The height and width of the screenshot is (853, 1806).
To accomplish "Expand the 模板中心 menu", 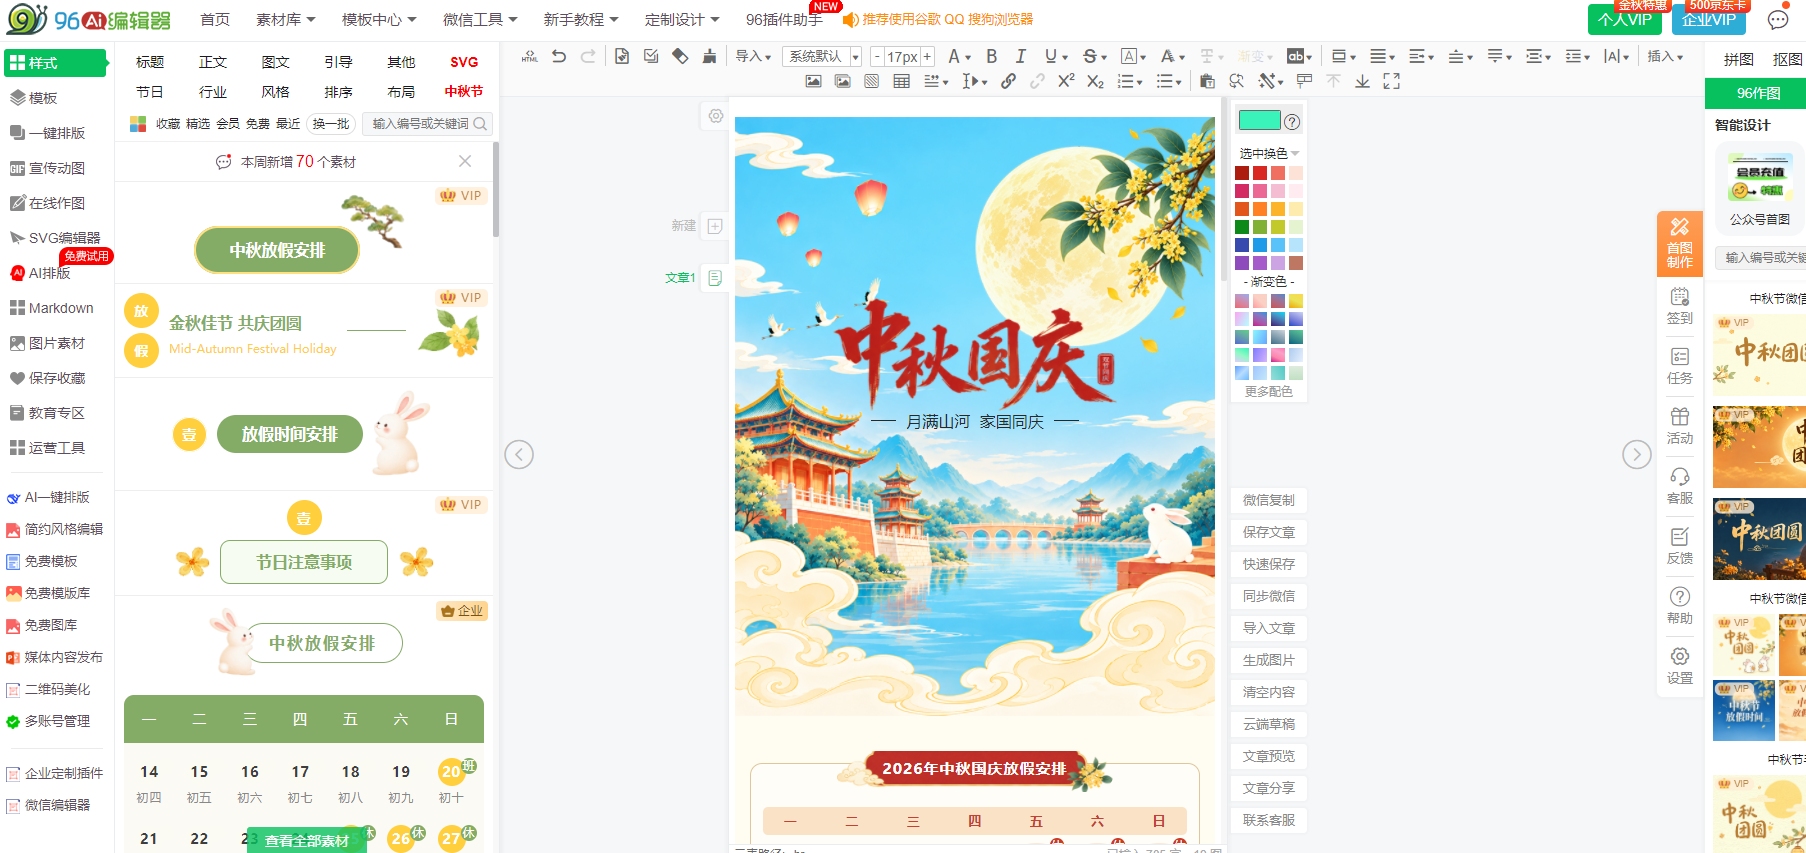I will click(x=379, y=19).
